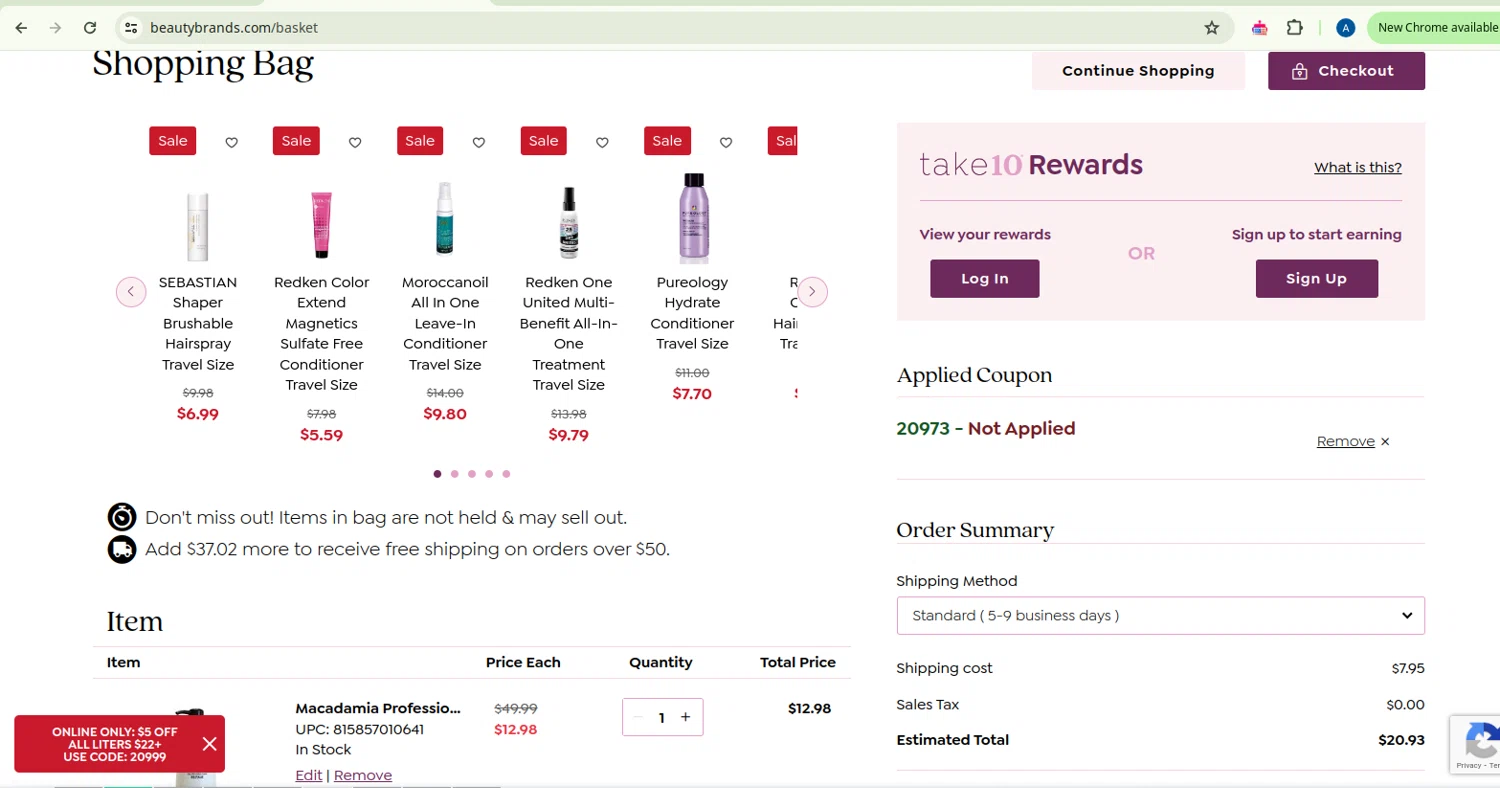Open the Chrome profile avatar
Image resolution: width=1500 pixels, height=788 pixels.
pos(1346,27)
